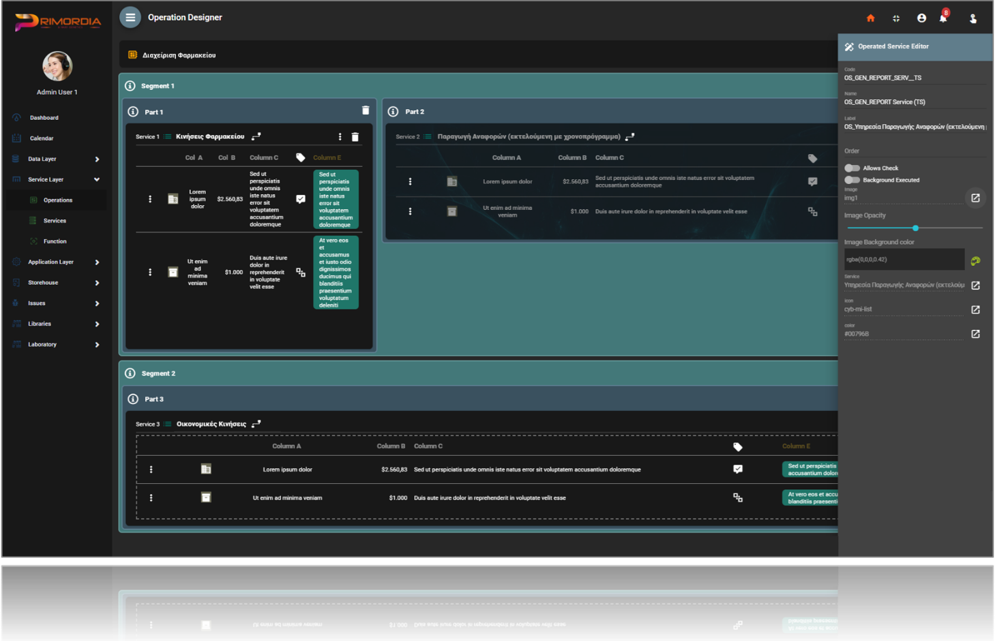The width and height of the screenshot is (995, 641).
Task: Toggle the Background Executed switch
Action: click(852, 180)
